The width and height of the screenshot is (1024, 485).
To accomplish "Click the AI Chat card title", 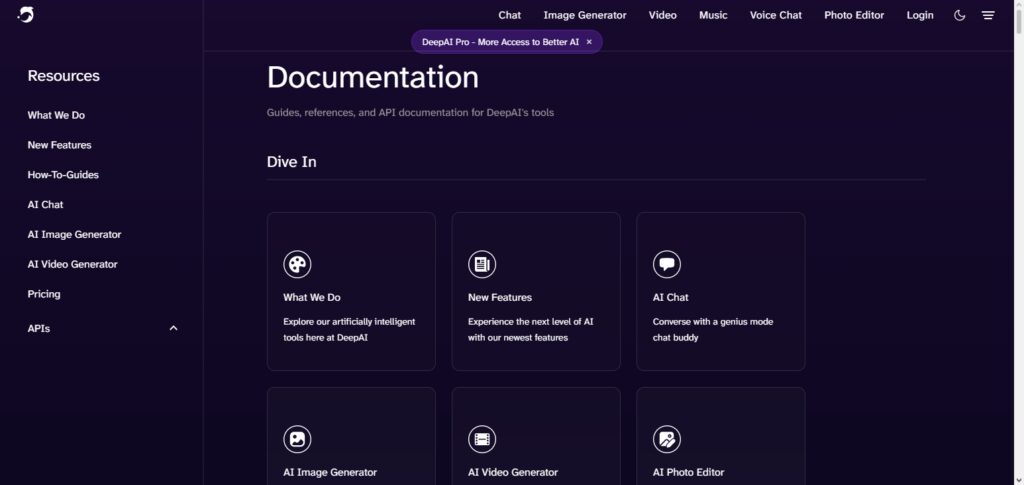I will [x=671, y=297].
